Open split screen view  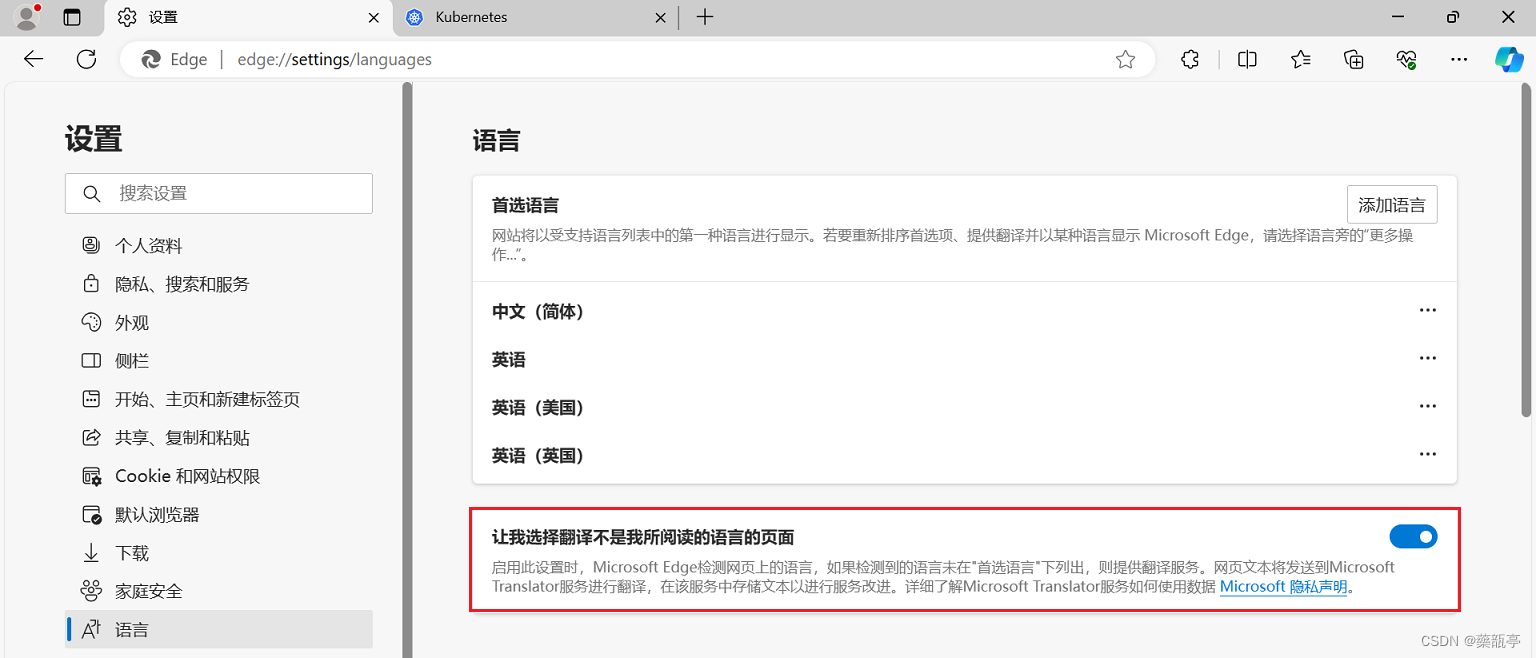[x=1247, y=59]
